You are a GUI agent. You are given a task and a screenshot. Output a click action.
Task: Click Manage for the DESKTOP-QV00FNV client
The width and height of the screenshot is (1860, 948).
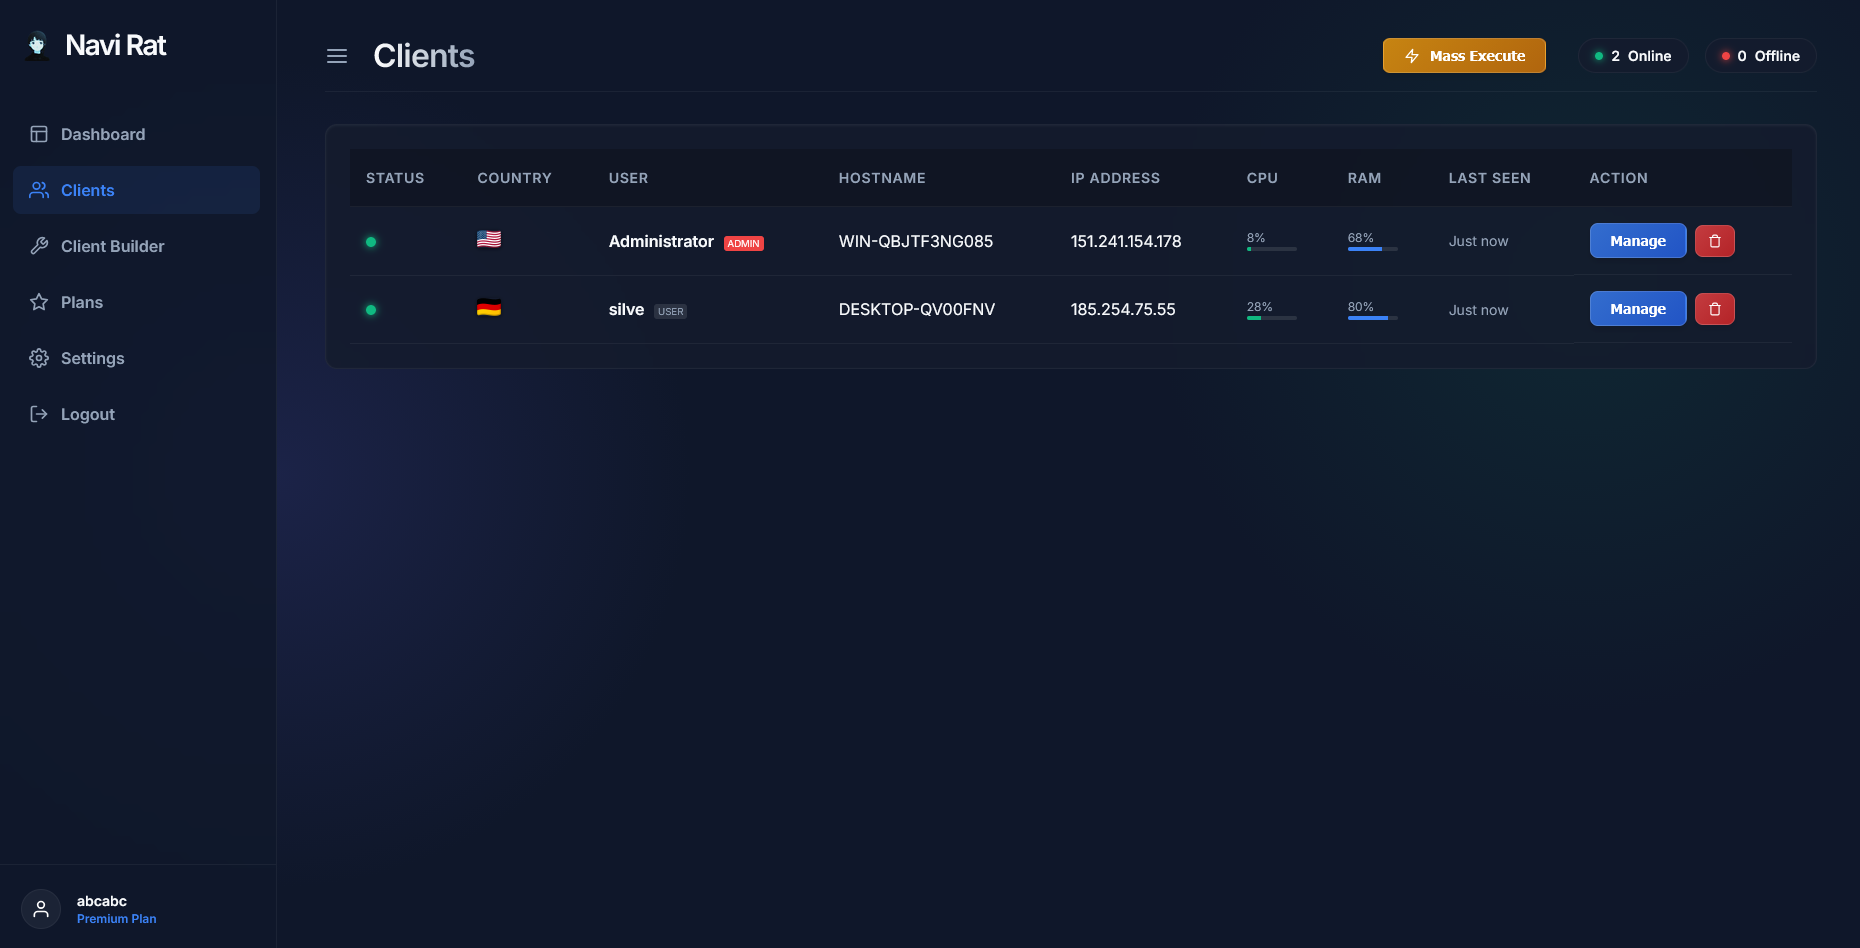click(x=1638, y=309)
